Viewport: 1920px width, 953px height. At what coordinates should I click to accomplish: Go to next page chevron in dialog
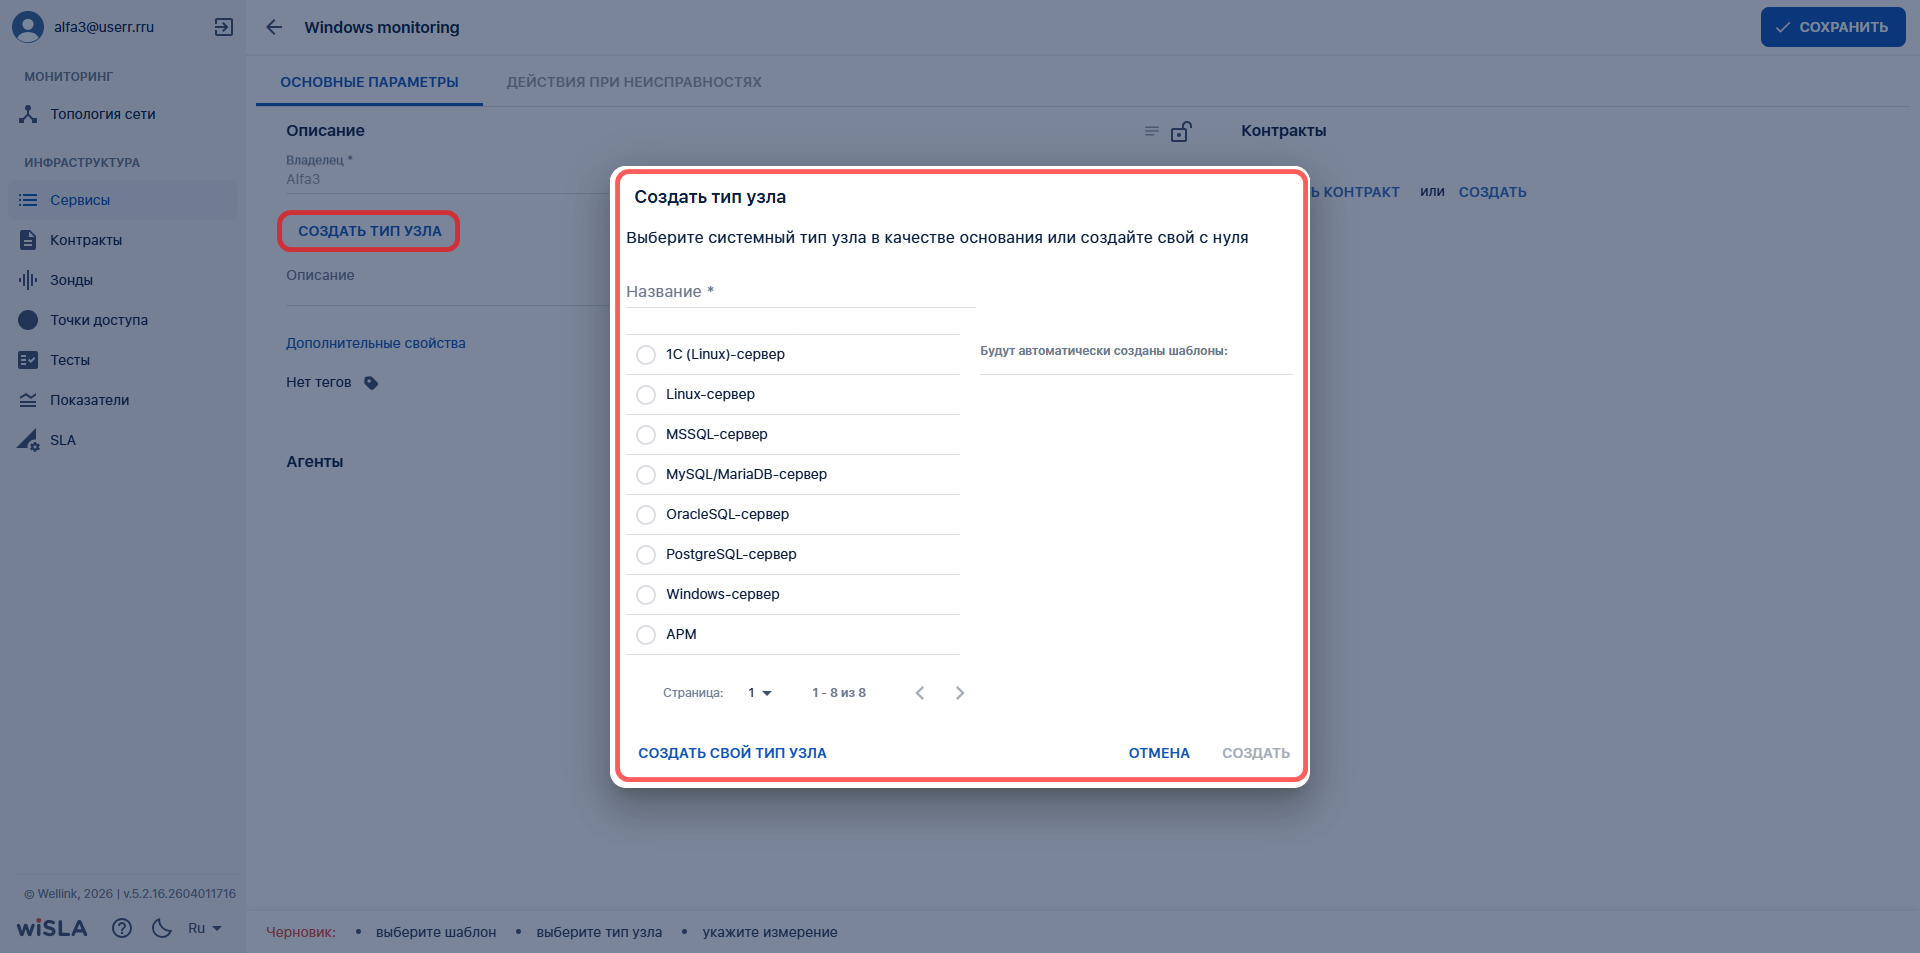(x=960, y=693)
